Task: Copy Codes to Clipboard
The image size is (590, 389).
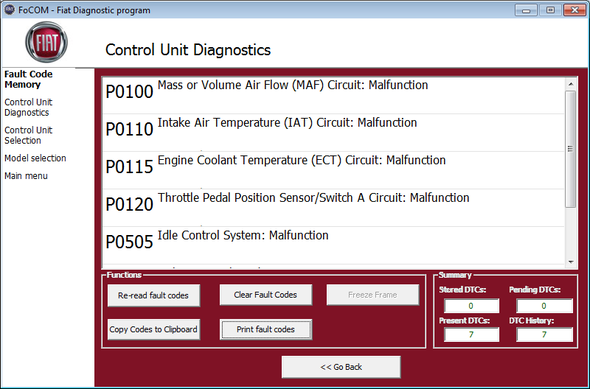Action: click(154, 329)
